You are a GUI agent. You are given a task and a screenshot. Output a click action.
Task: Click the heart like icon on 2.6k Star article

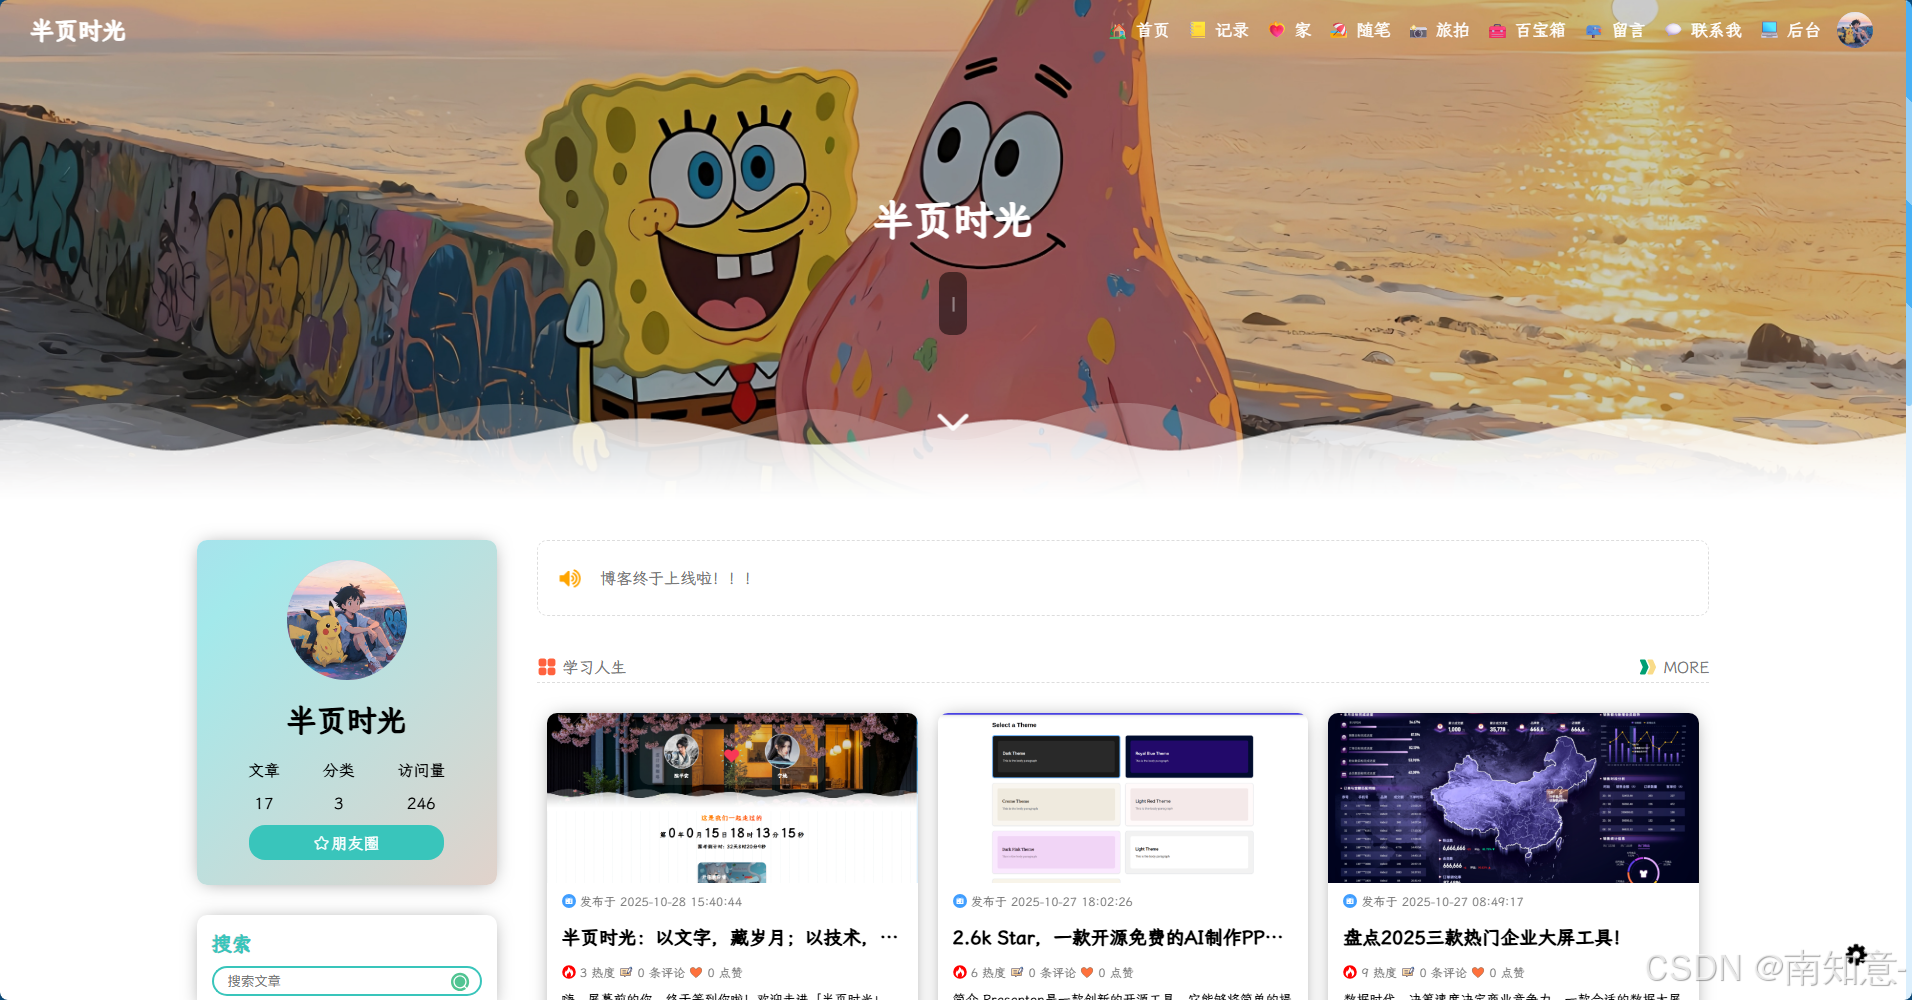[1087, 972]
